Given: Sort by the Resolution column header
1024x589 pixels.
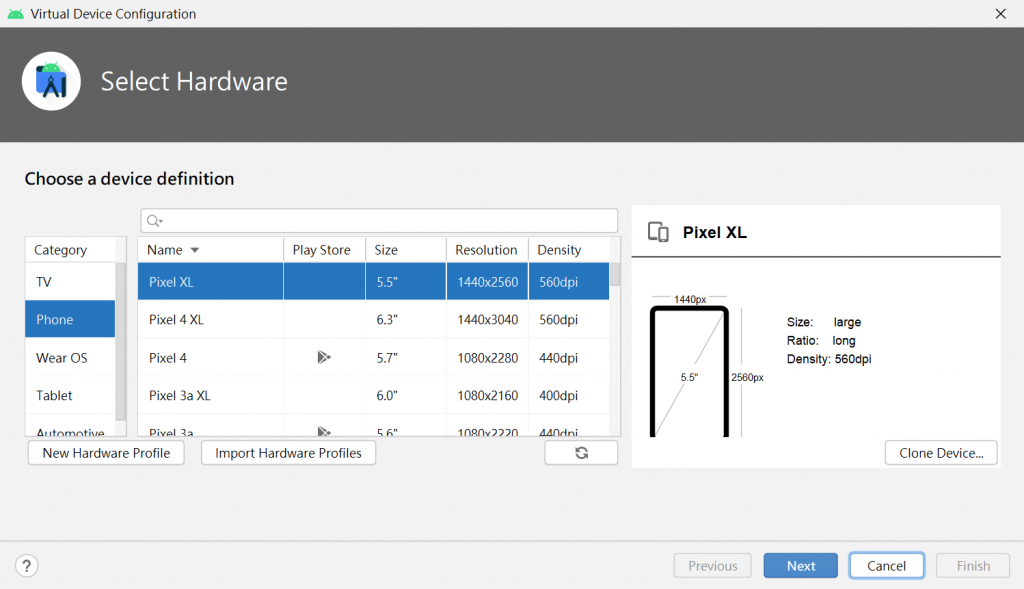Looking at the screenshot, I should click(x=487, y=249).
